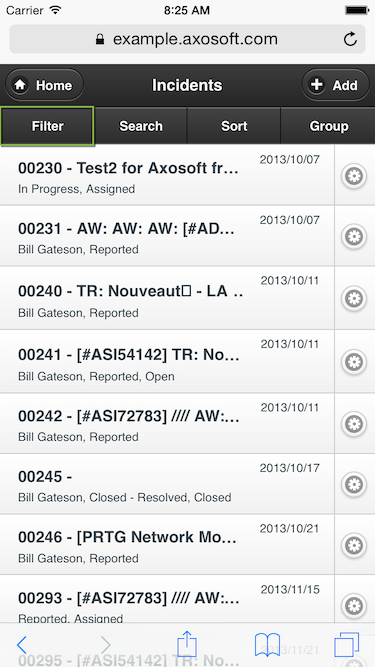Open gear options for incident 00231

(354, 236)
